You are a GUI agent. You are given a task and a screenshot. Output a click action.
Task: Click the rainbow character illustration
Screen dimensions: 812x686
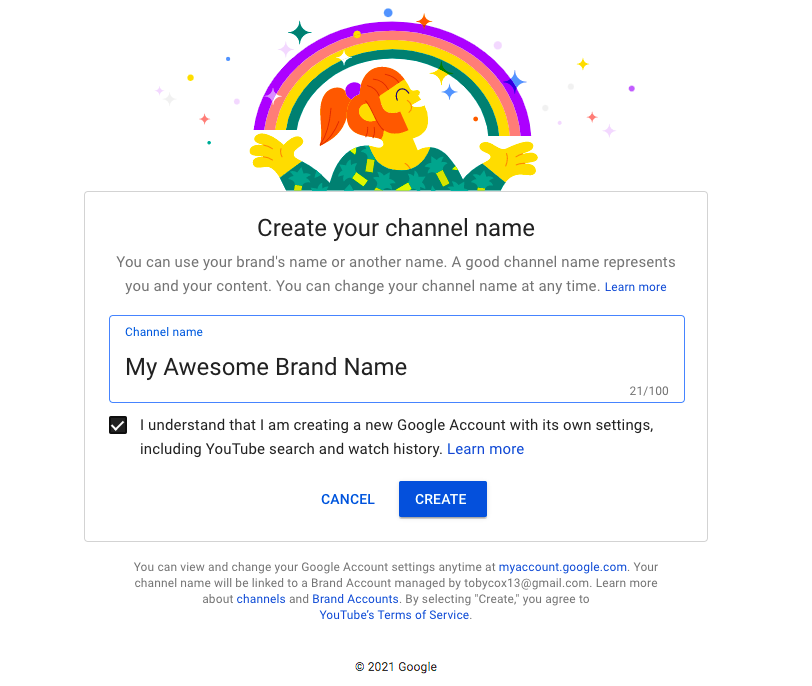point(394,104)
